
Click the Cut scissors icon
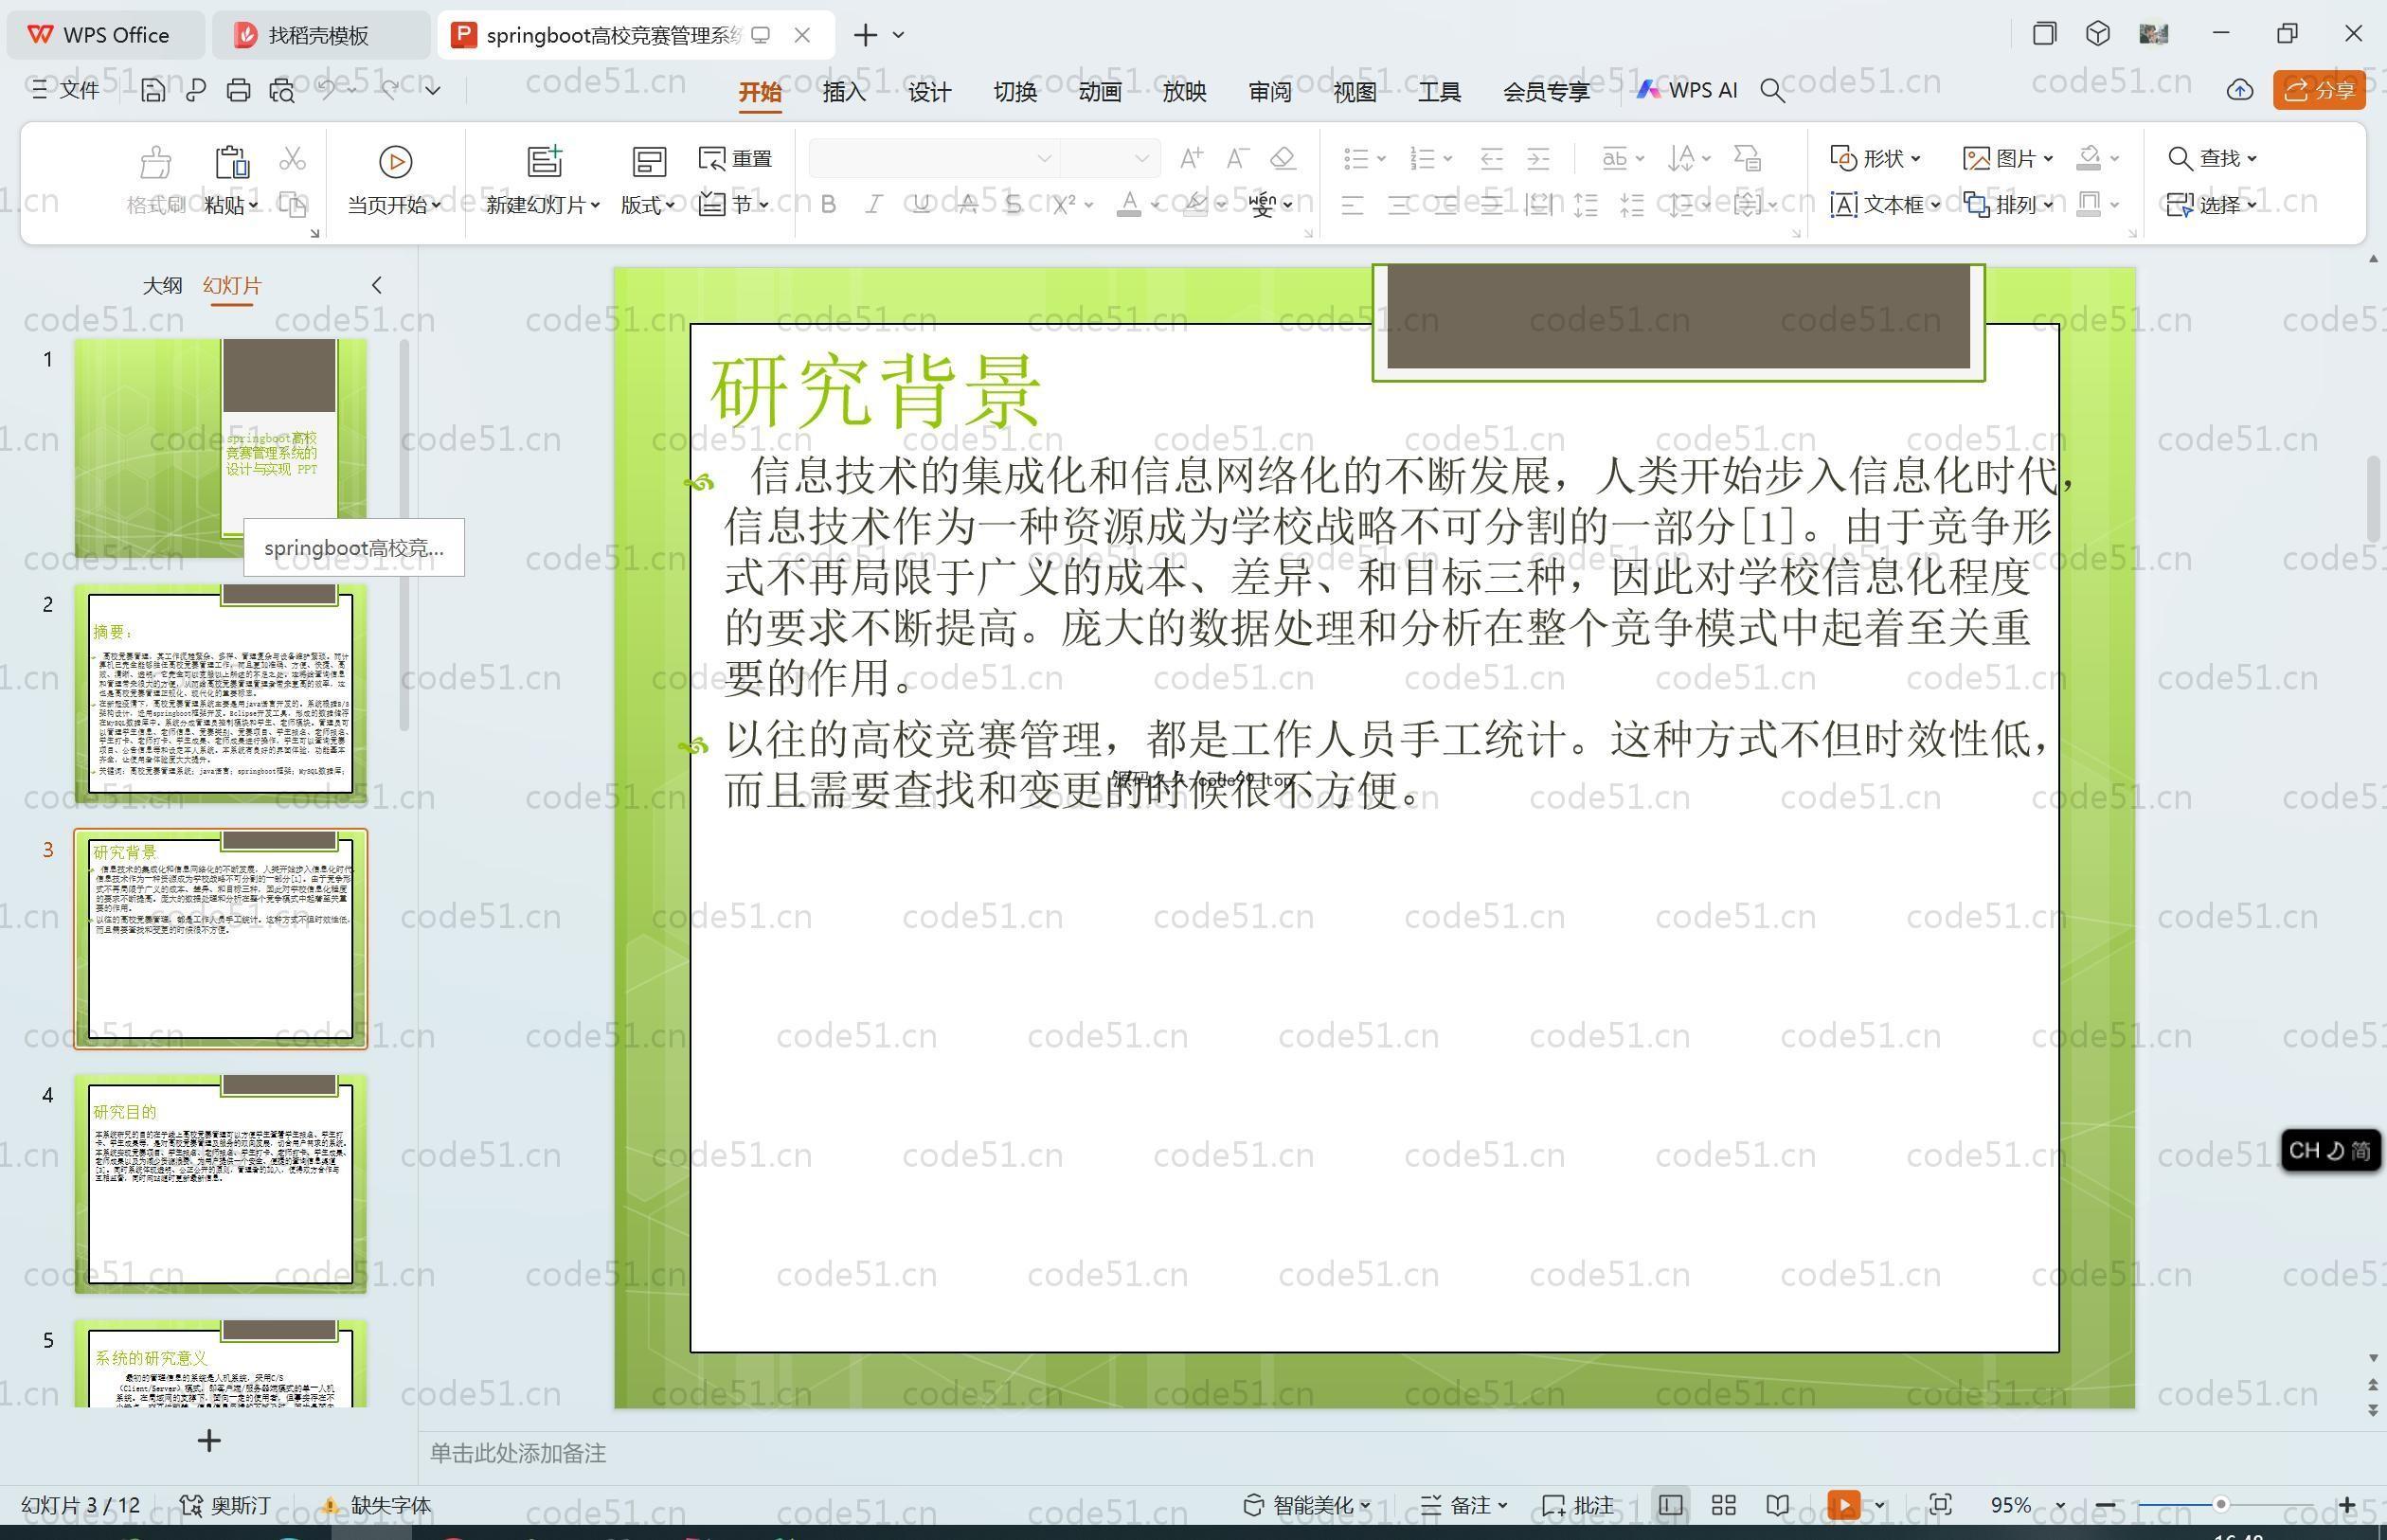coord(292,158)
